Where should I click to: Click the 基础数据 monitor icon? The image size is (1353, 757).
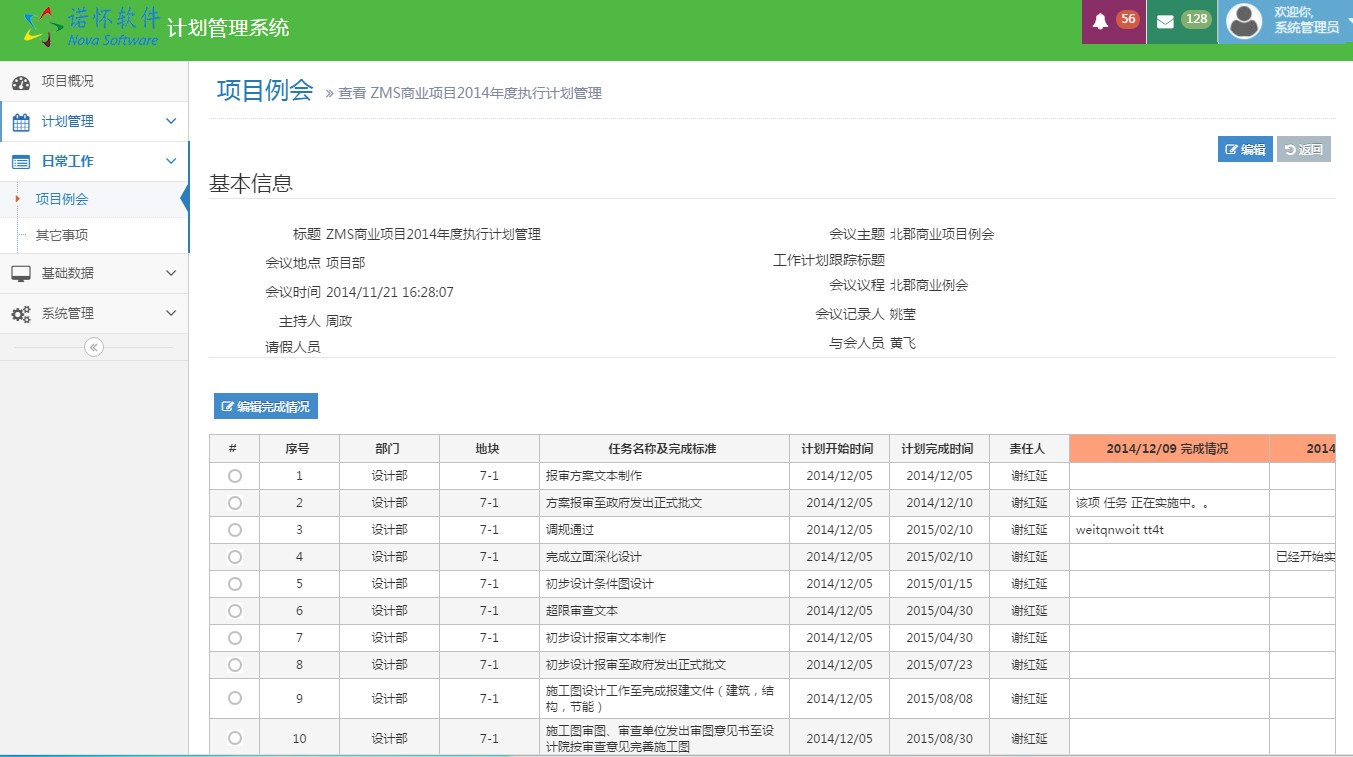point(21,274)
